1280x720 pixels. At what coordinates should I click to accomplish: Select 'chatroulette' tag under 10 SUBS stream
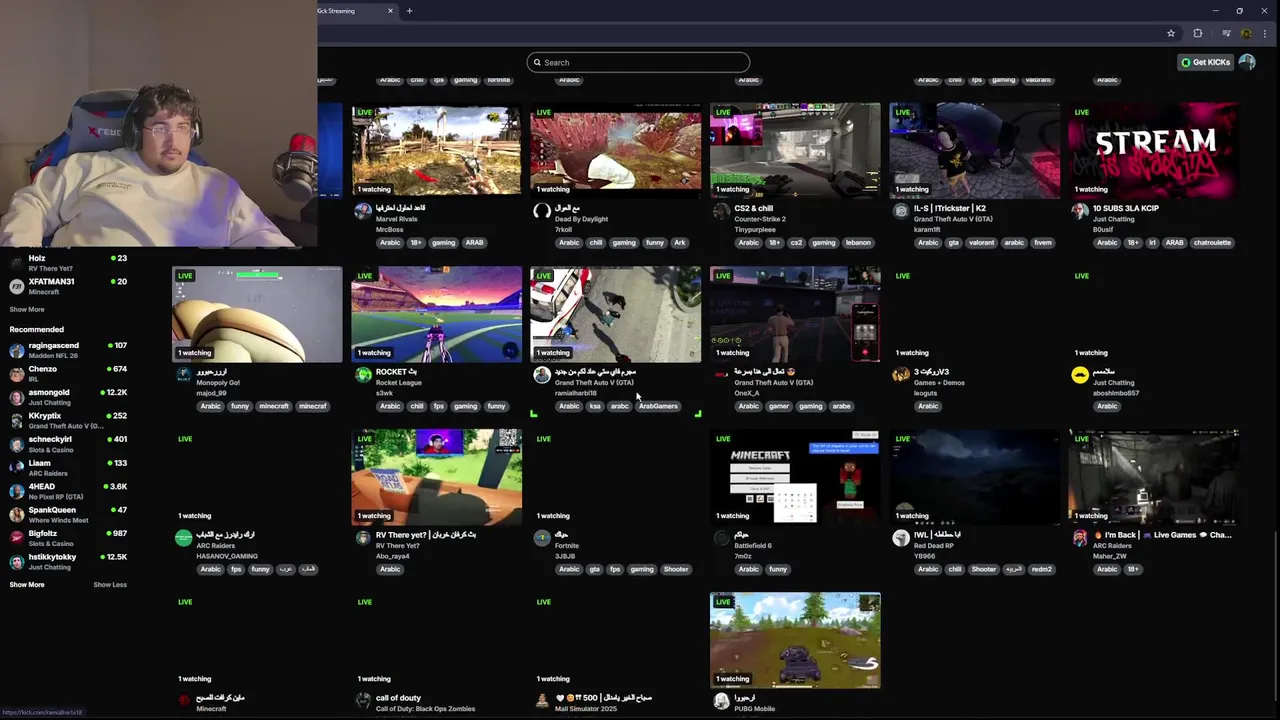click(1212, 242)
